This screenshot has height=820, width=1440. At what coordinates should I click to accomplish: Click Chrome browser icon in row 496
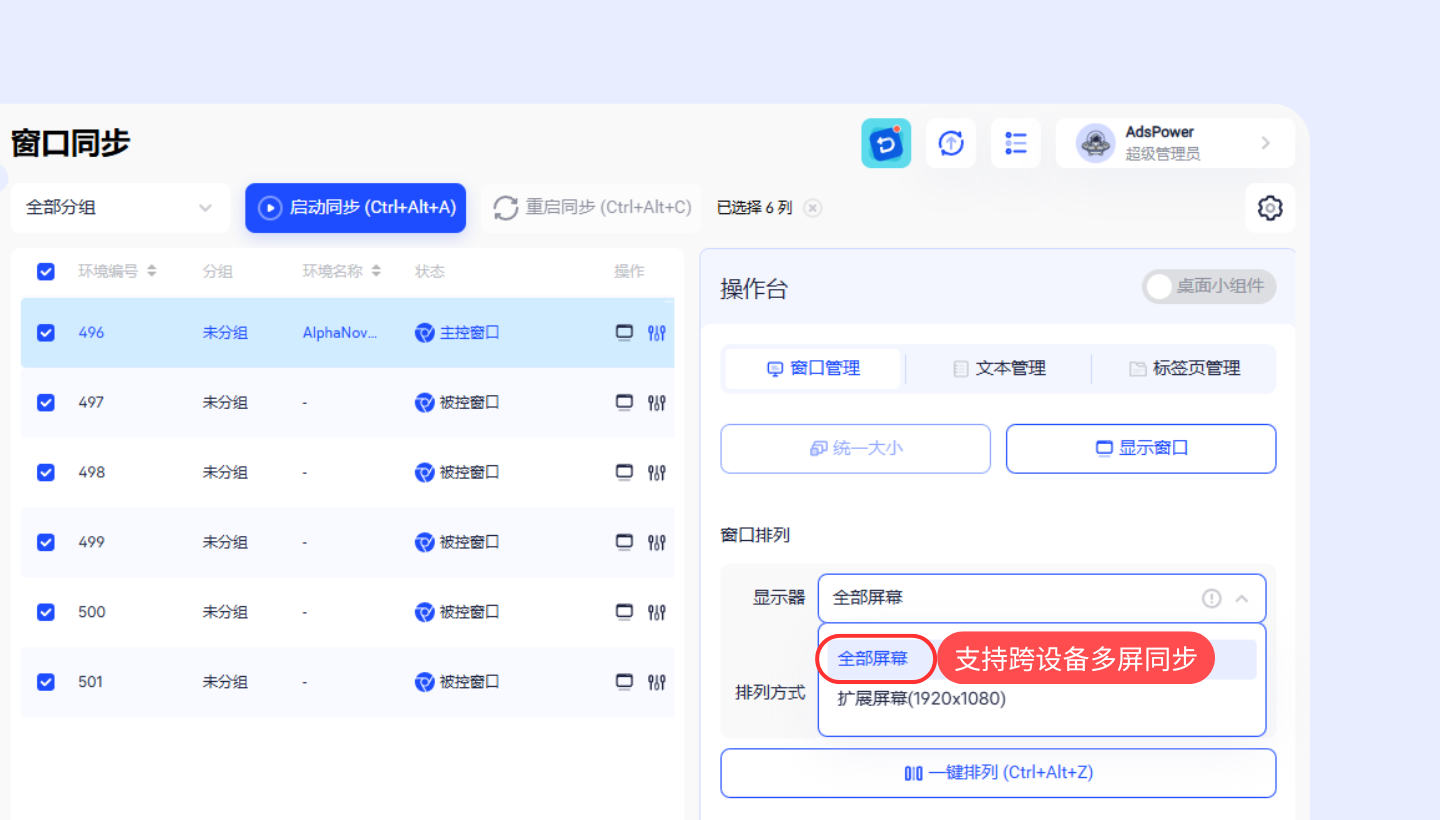coord(425,333)
